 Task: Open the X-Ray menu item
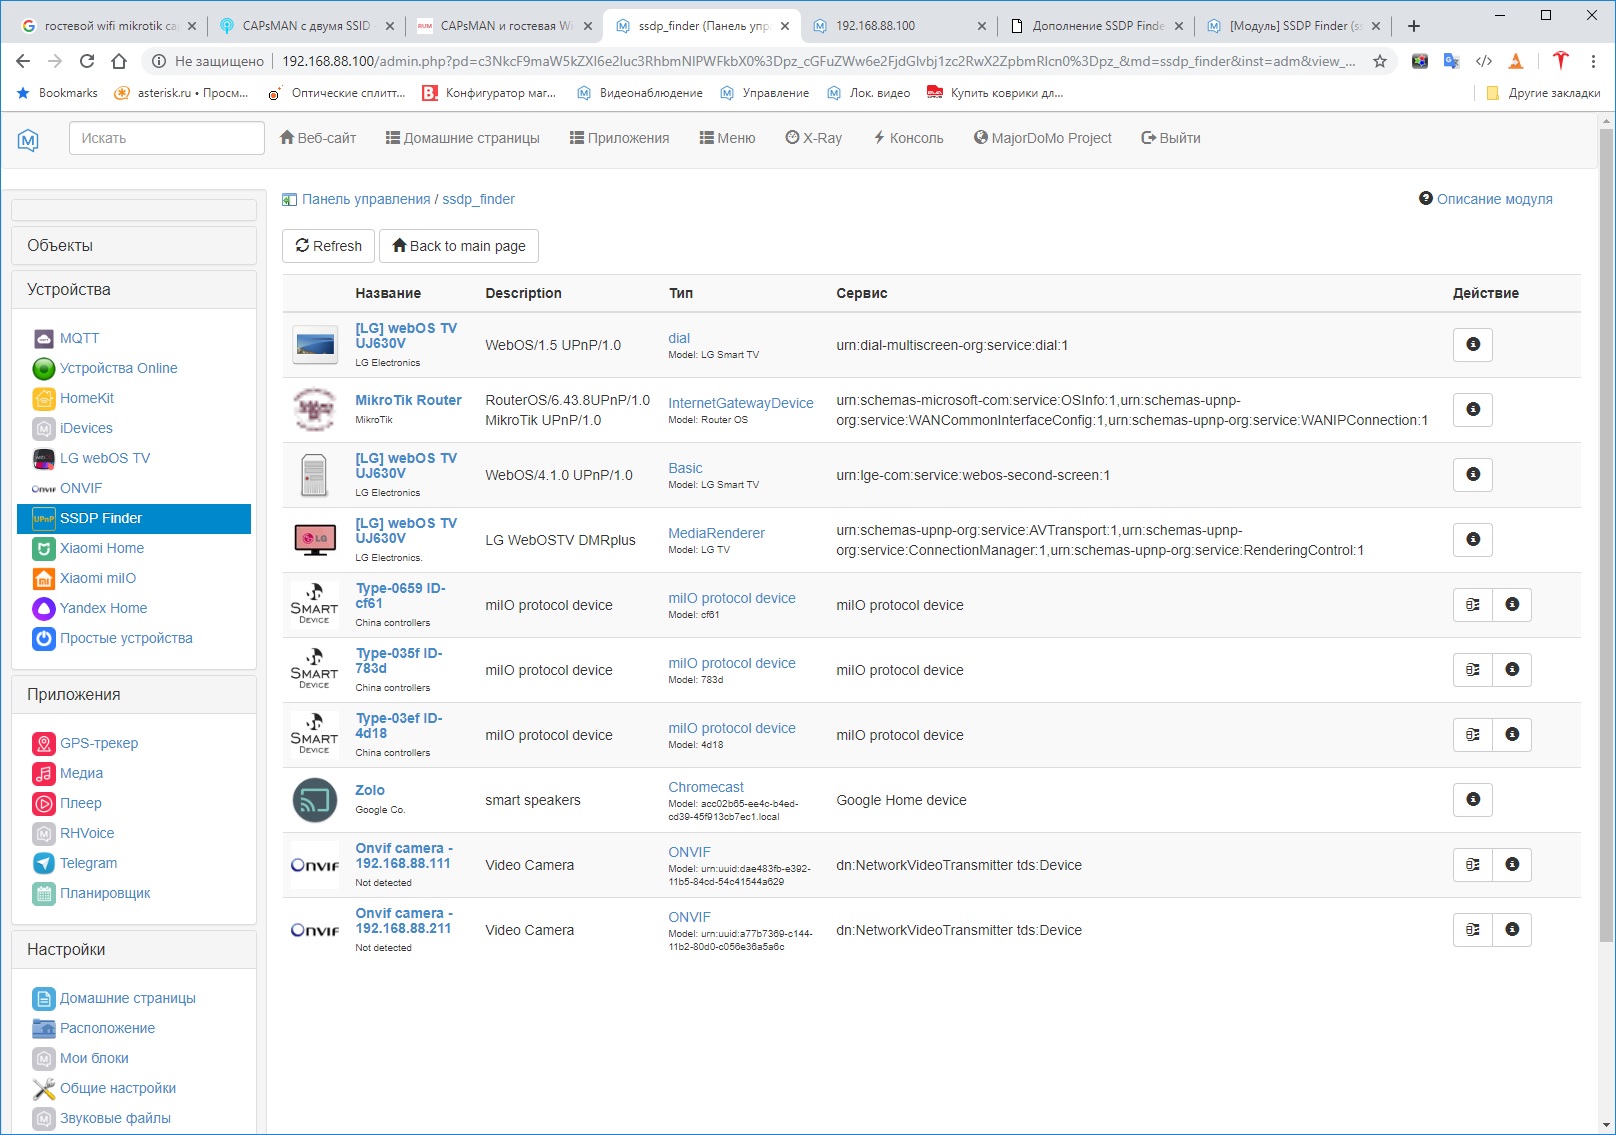[x=813, y=138]
